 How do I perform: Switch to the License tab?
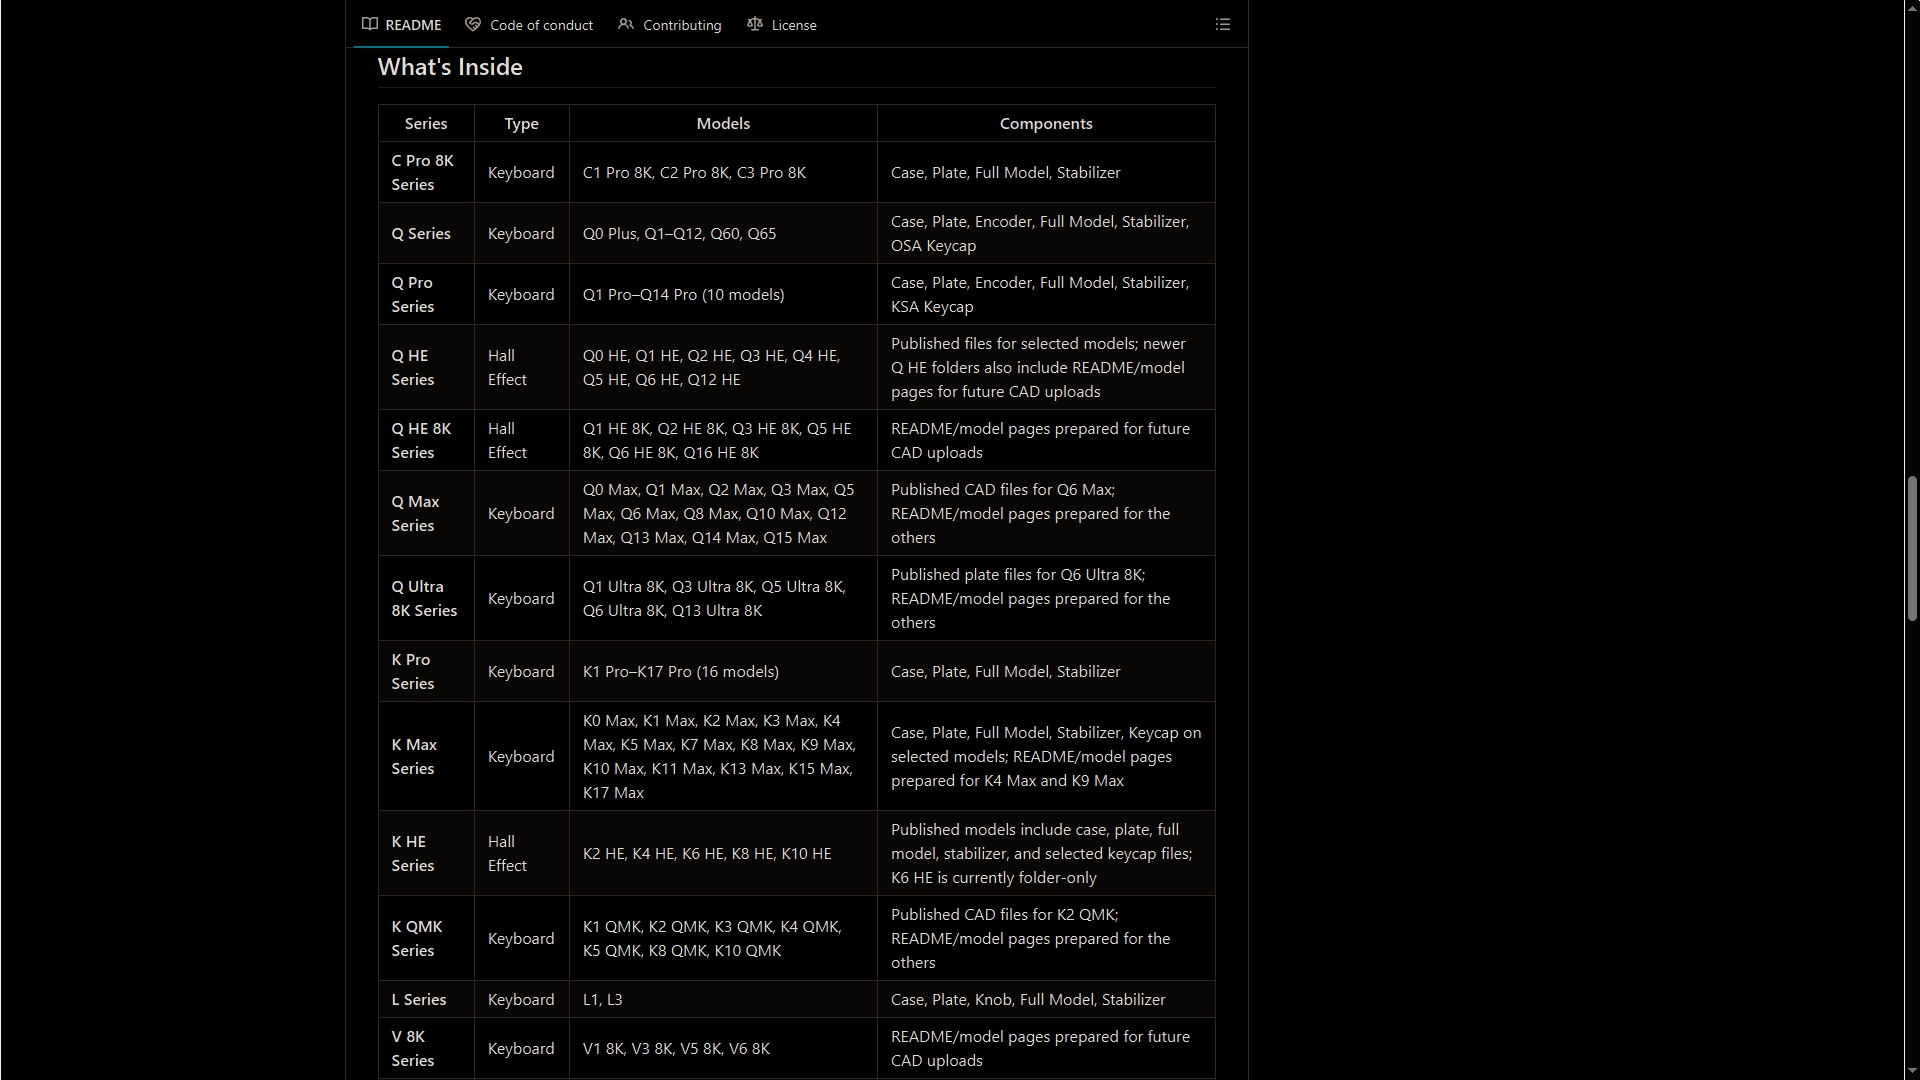tap(781, 25)
